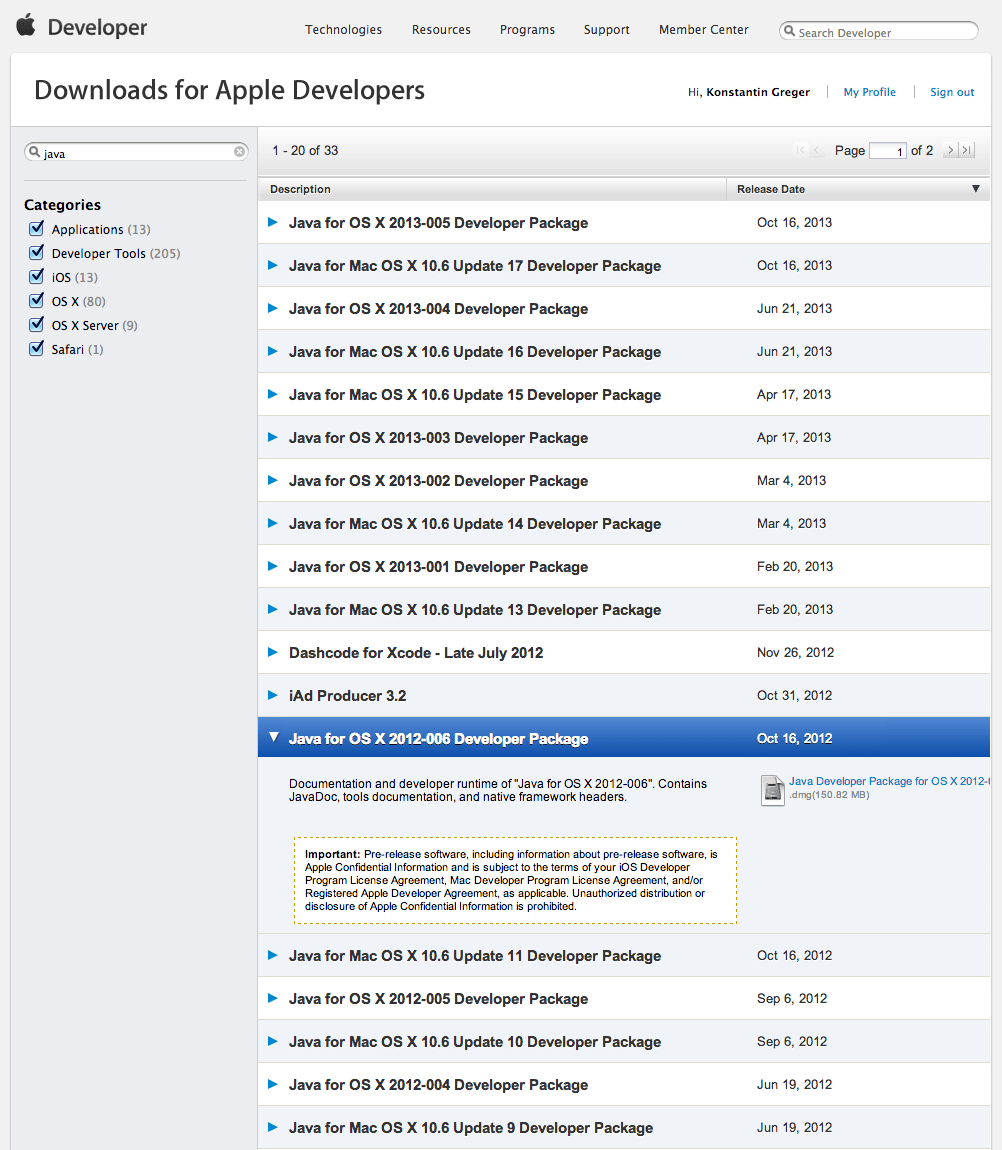Click the dmg file icon for Java 2012-006

[x=772, y=791]
